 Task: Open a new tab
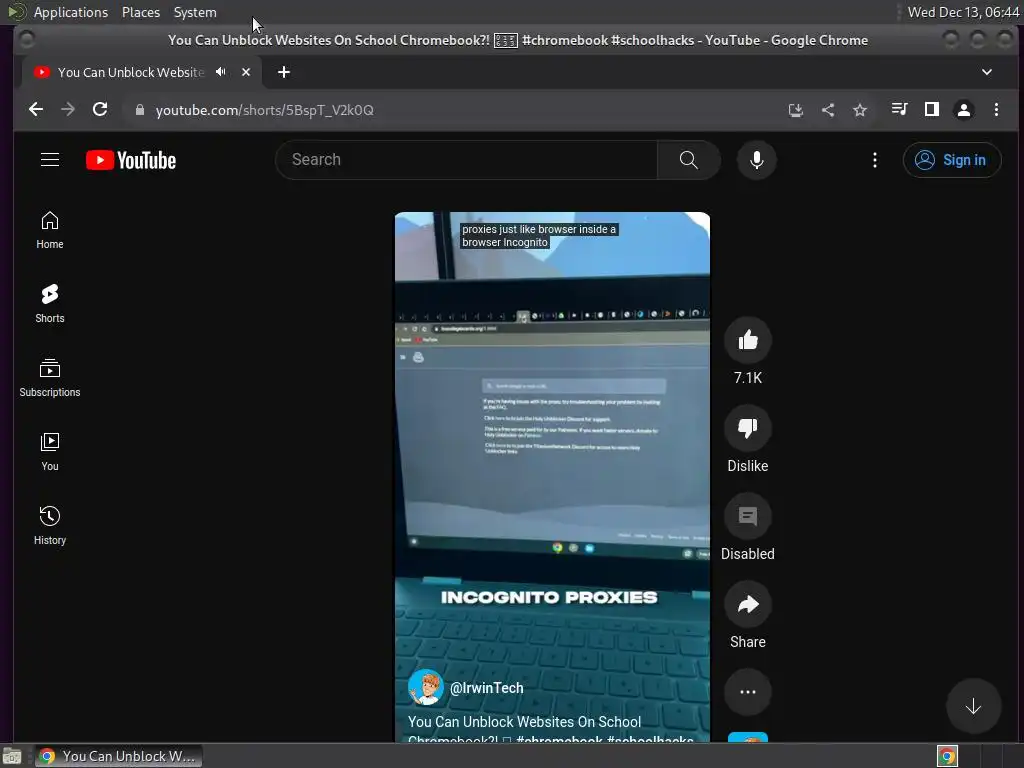[x=283, y=72]
